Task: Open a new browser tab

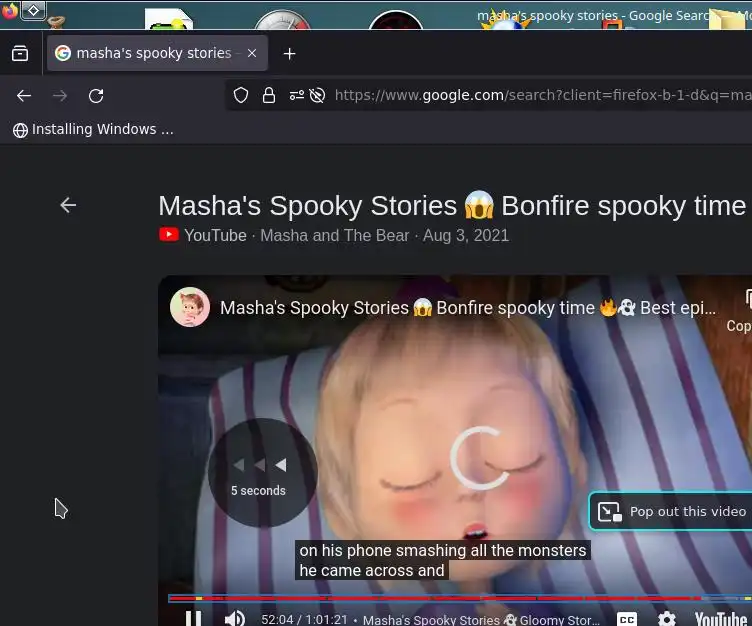Action: tap(289, 54)
